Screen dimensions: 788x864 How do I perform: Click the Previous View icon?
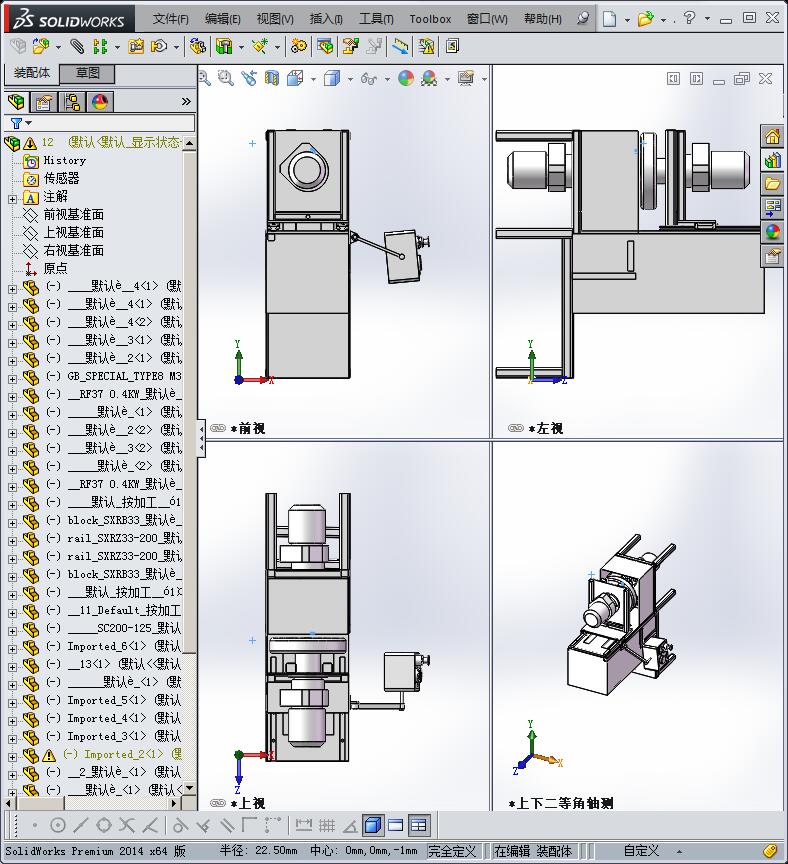coord(249,78)
